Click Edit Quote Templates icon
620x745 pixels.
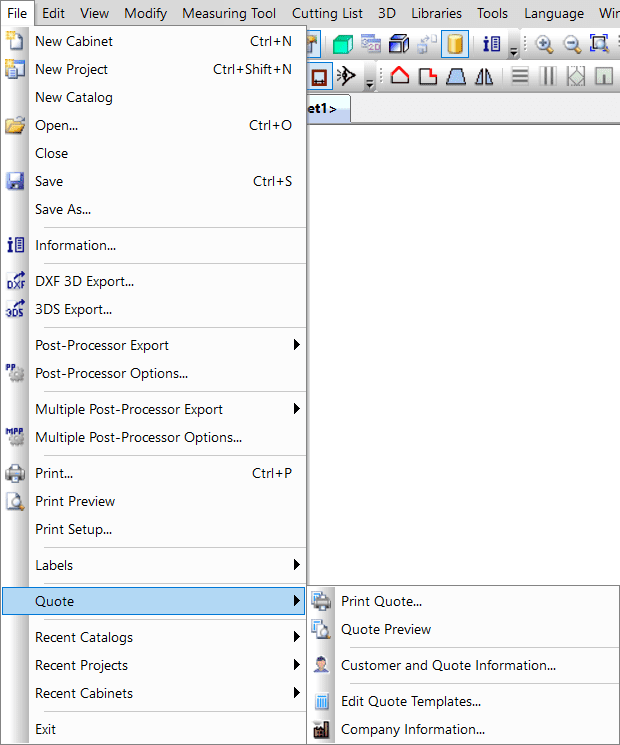(x=322, y=701)
